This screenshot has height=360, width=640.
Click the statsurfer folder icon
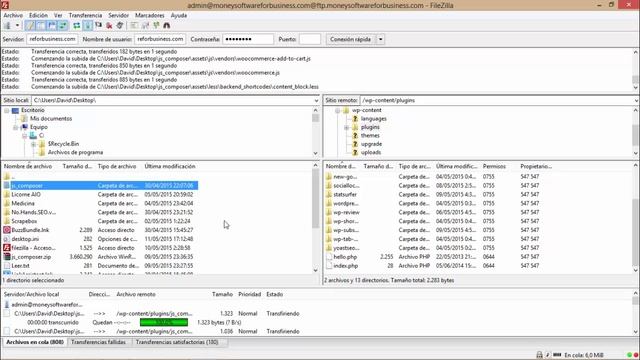coord(329,195)
